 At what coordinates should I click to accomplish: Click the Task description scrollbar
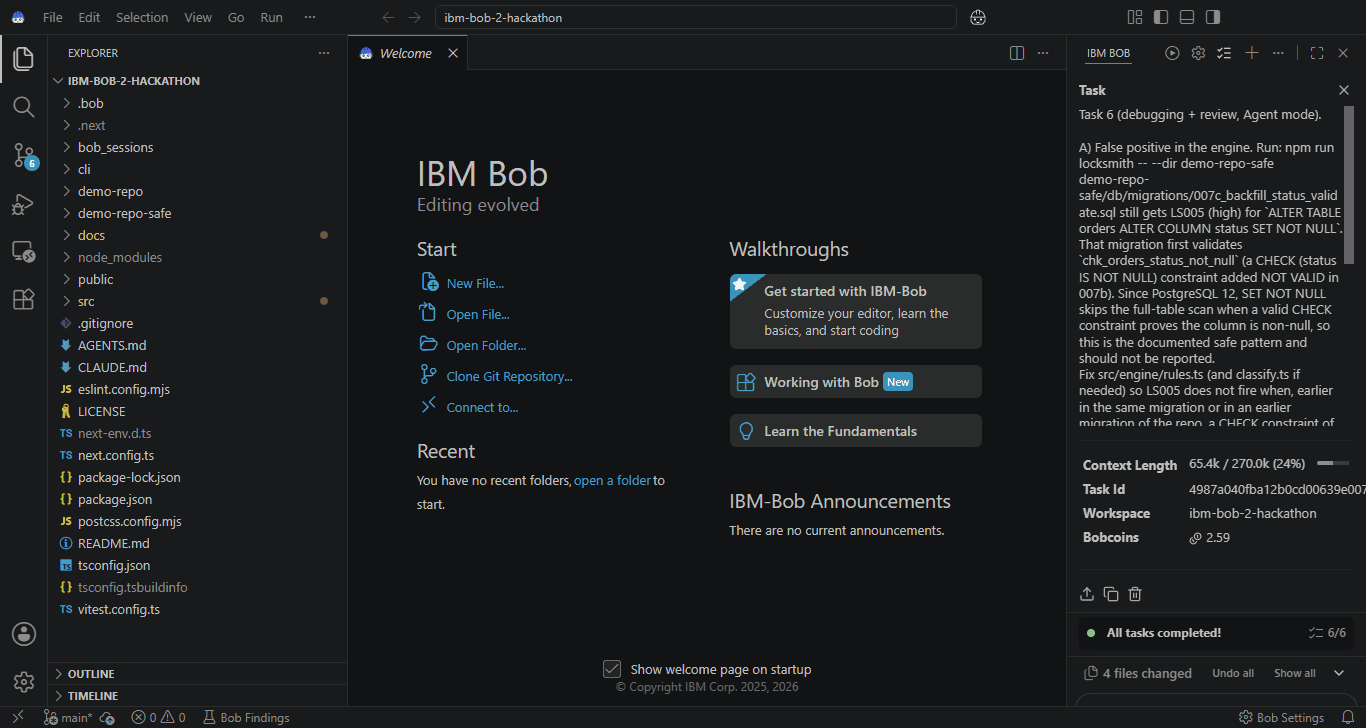point(1349,185)
